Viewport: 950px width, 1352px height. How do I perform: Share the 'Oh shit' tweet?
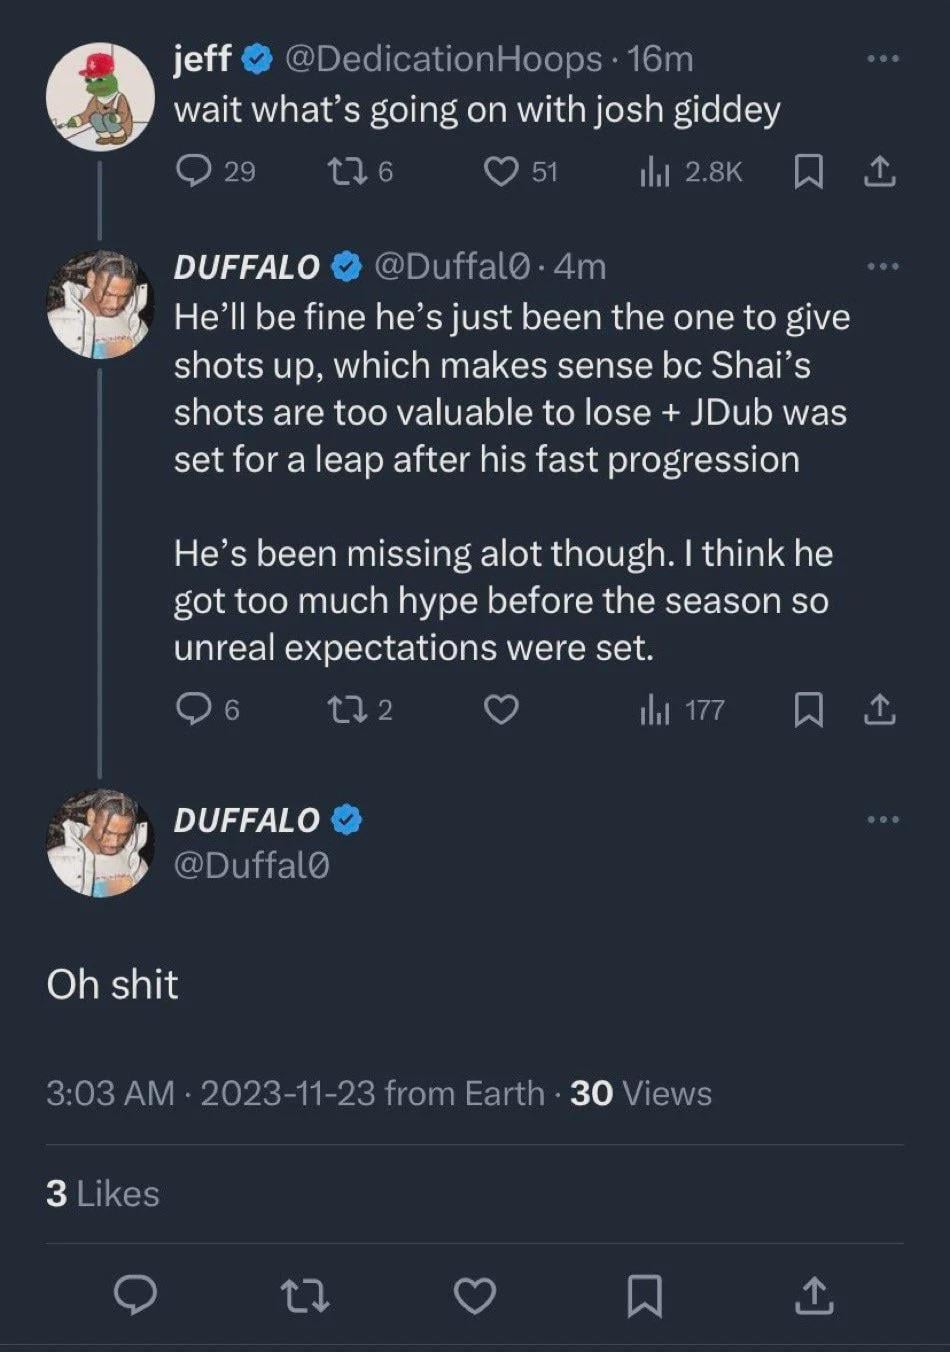coord(814,1295)
